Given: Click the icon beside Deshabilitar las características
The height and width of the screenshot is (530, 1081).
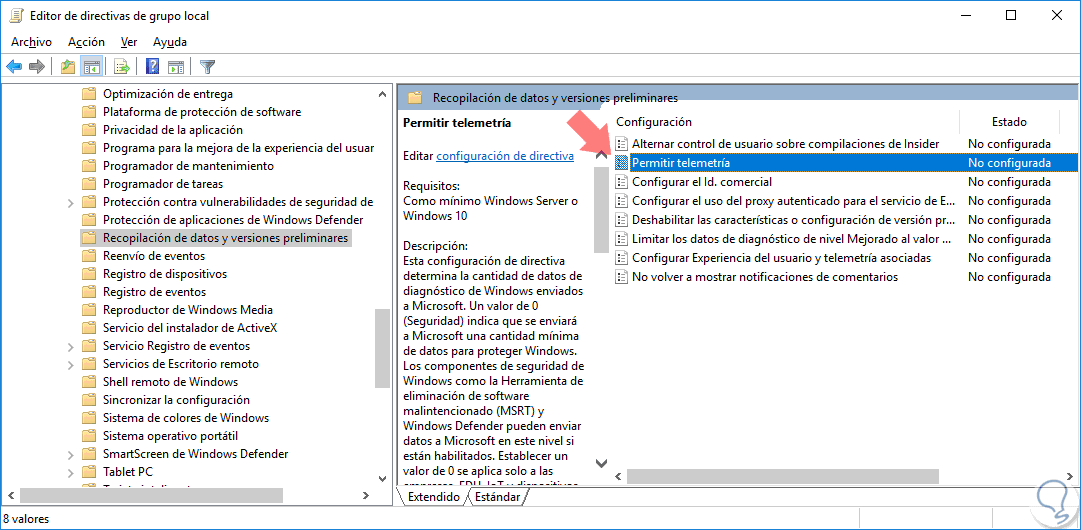Looking at the screenshot, I should (622, 220).
